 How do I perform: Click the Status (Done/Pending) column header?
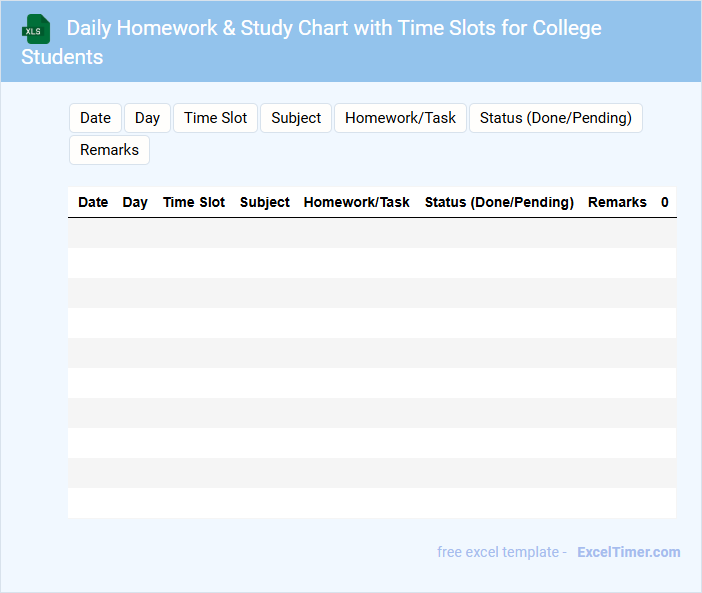click(x=499, y=202)
